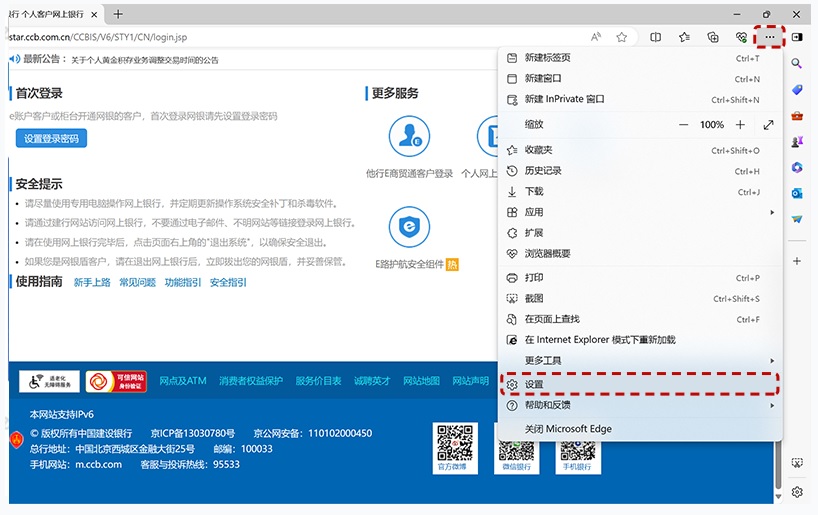Open the Outlook icon in Edge sidebar
This screenshot has height=515, width=818.
pyautogui.click(x=798, y=193)
